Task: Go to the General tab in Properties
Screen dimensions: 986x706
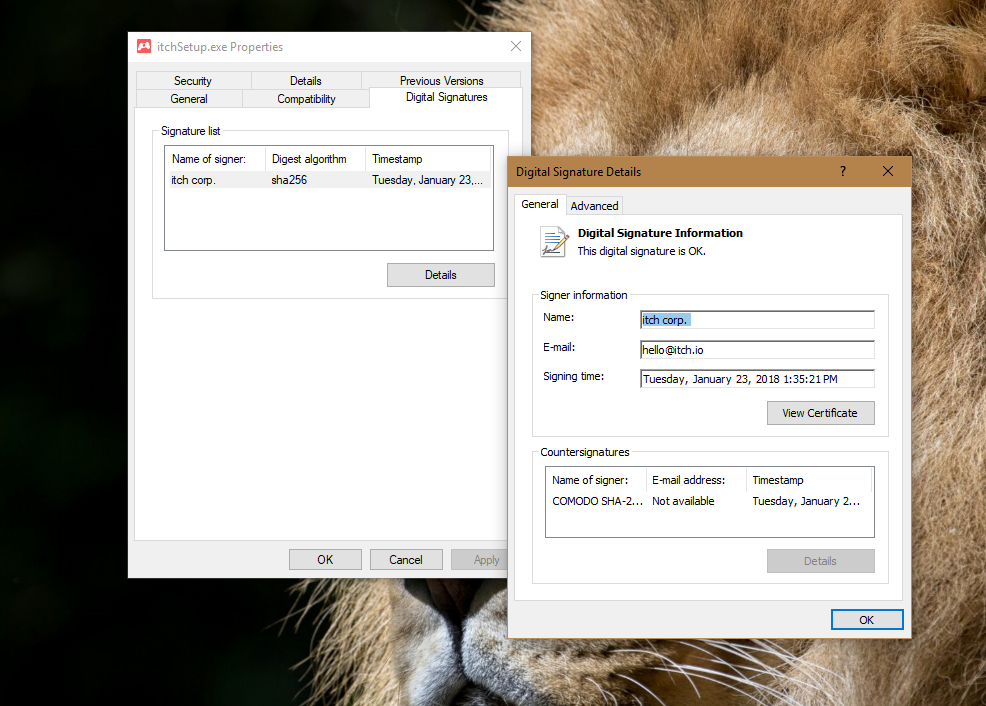Action: [189, 99]
